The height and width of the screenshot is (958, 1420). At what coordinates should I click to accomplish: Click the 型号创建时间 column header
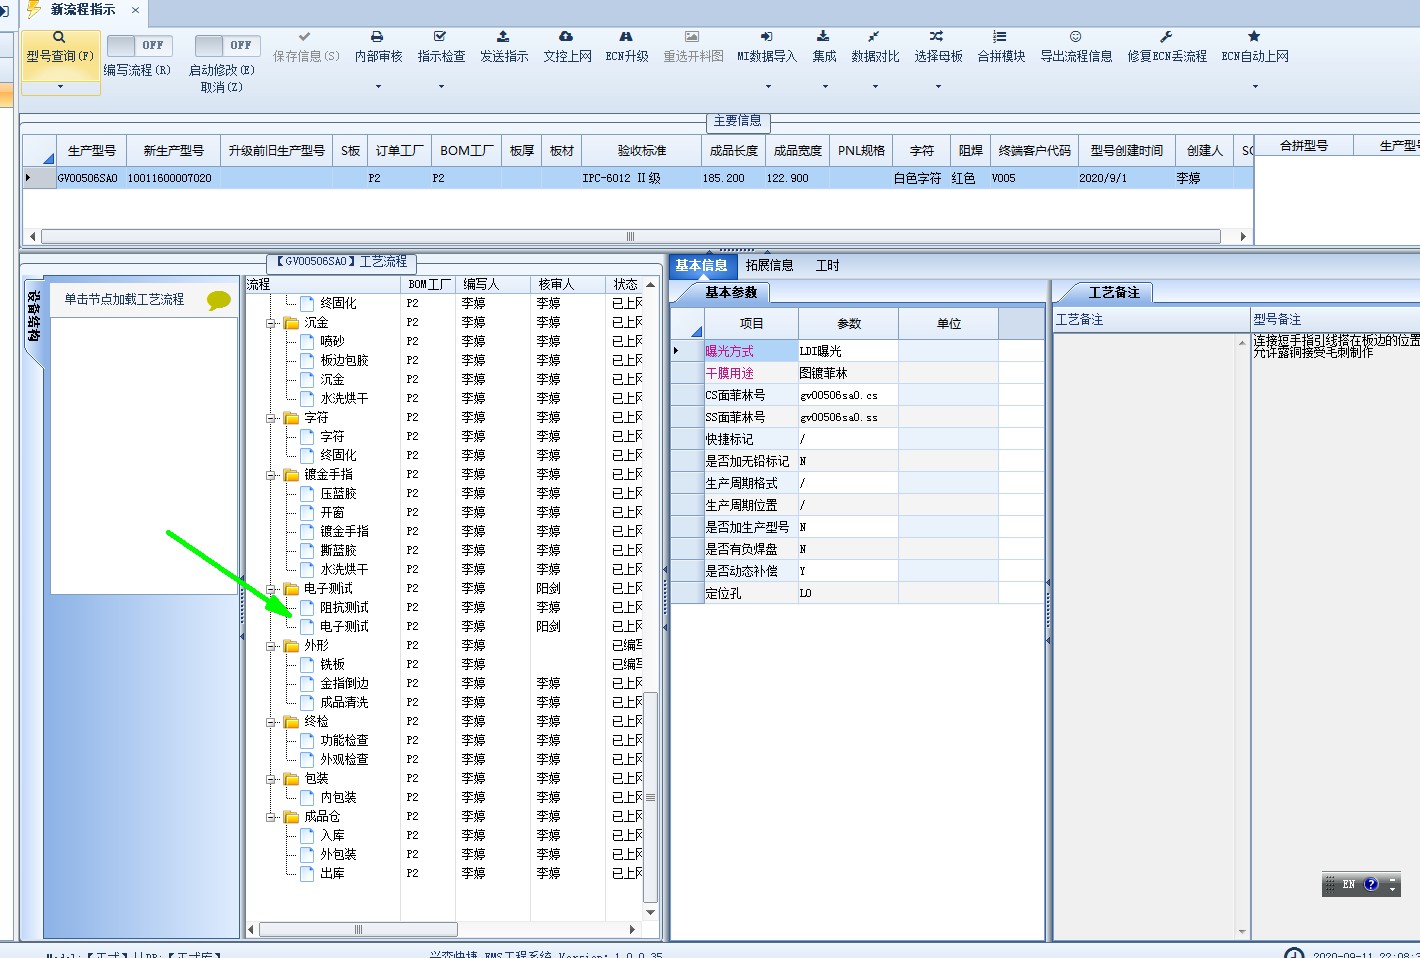[1126, 151]
